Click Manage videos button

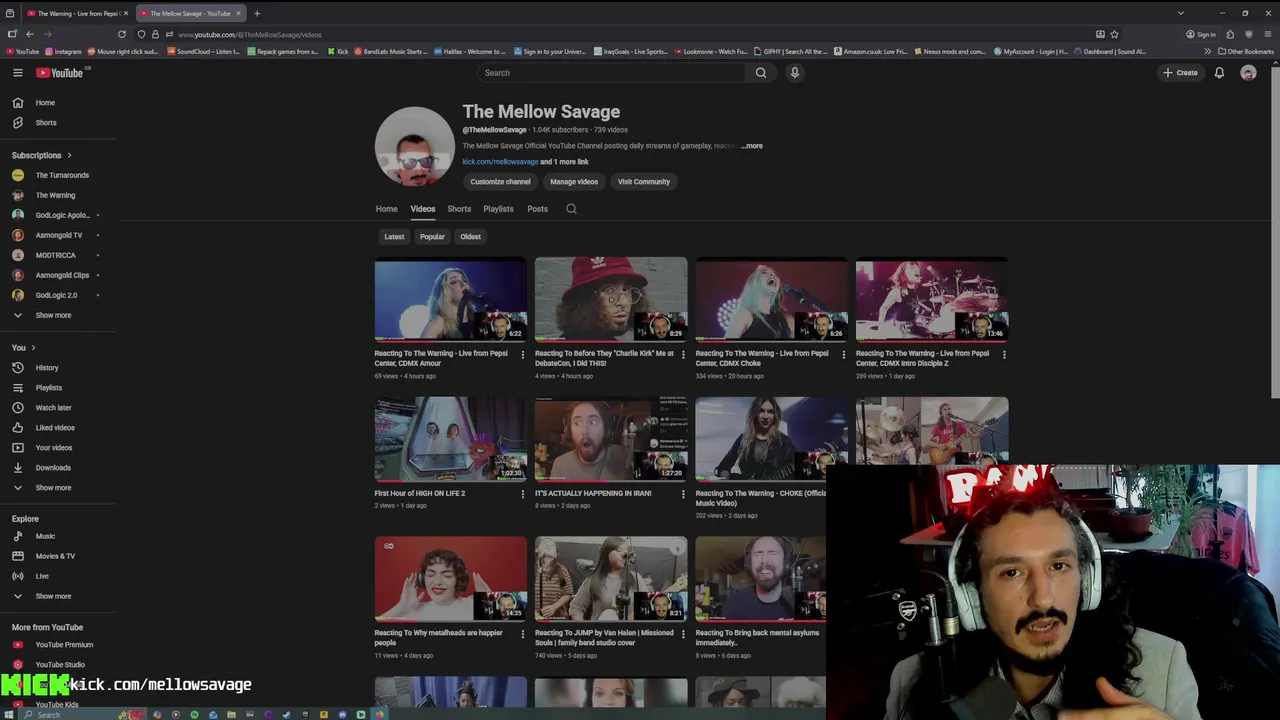tap(574, 182)
